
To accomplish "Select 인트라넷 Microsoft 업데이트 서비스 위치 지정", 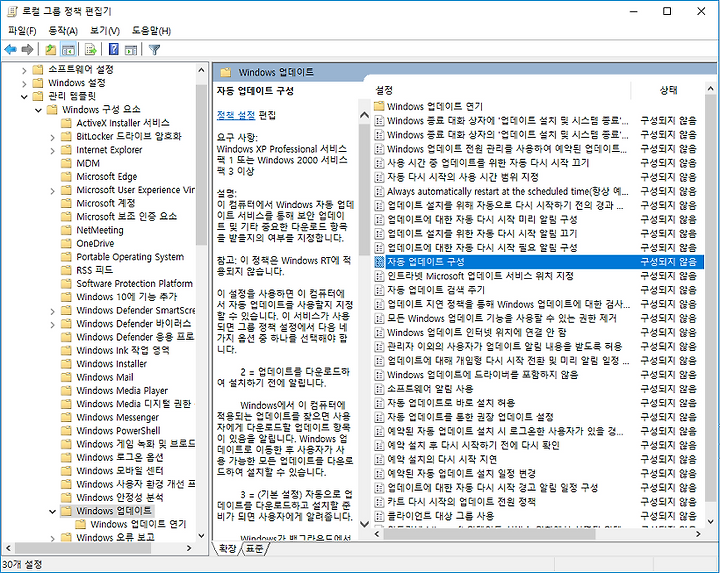I will [480, 276].
